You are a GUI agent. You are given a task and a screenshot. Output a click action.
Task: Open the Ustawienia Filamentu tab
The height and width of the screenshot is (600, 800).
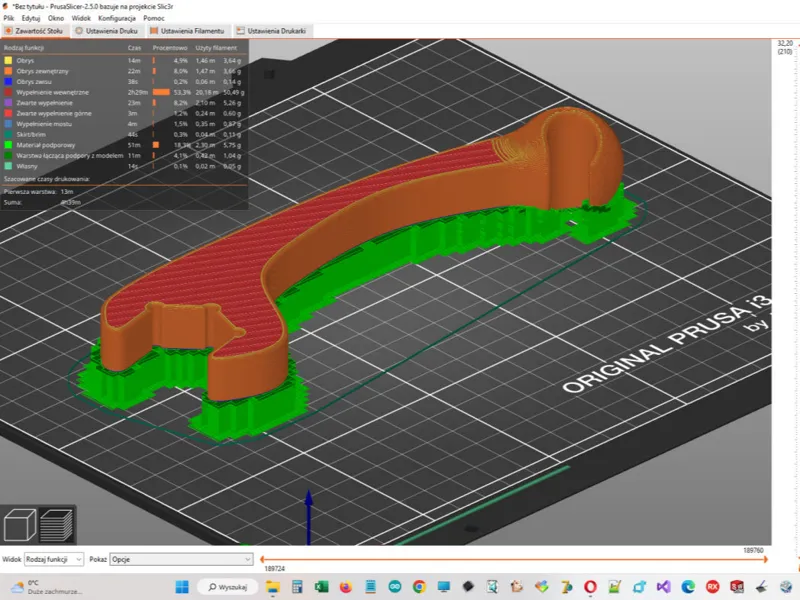click(187, 31)
